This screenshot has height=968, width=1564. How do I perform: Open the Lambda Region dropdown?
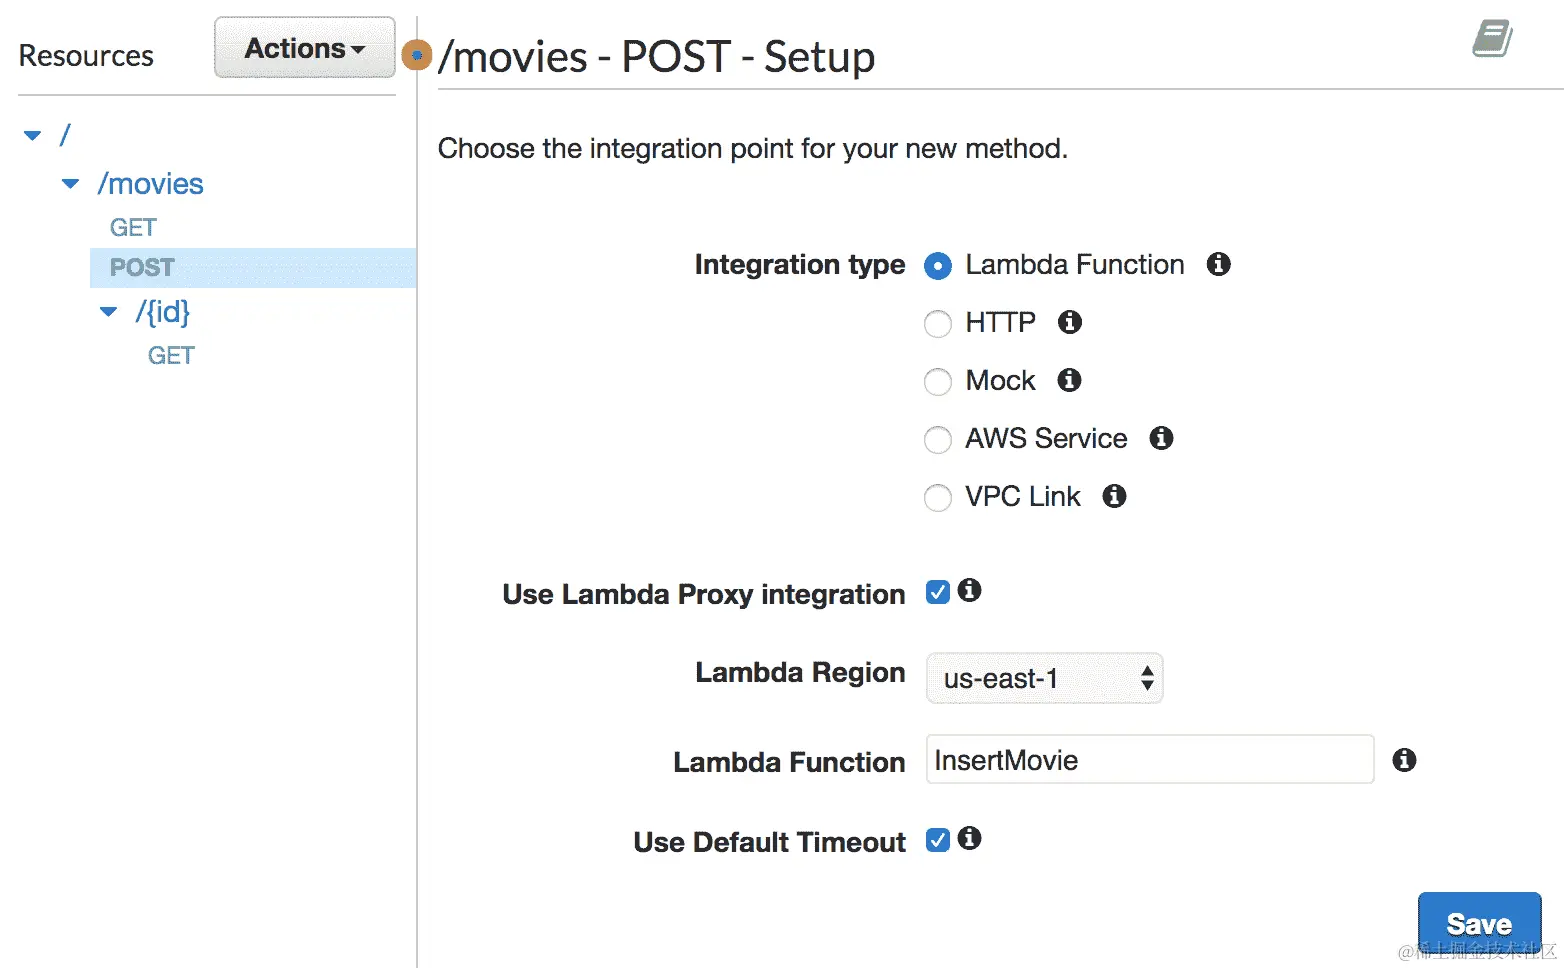[1044, 678]
